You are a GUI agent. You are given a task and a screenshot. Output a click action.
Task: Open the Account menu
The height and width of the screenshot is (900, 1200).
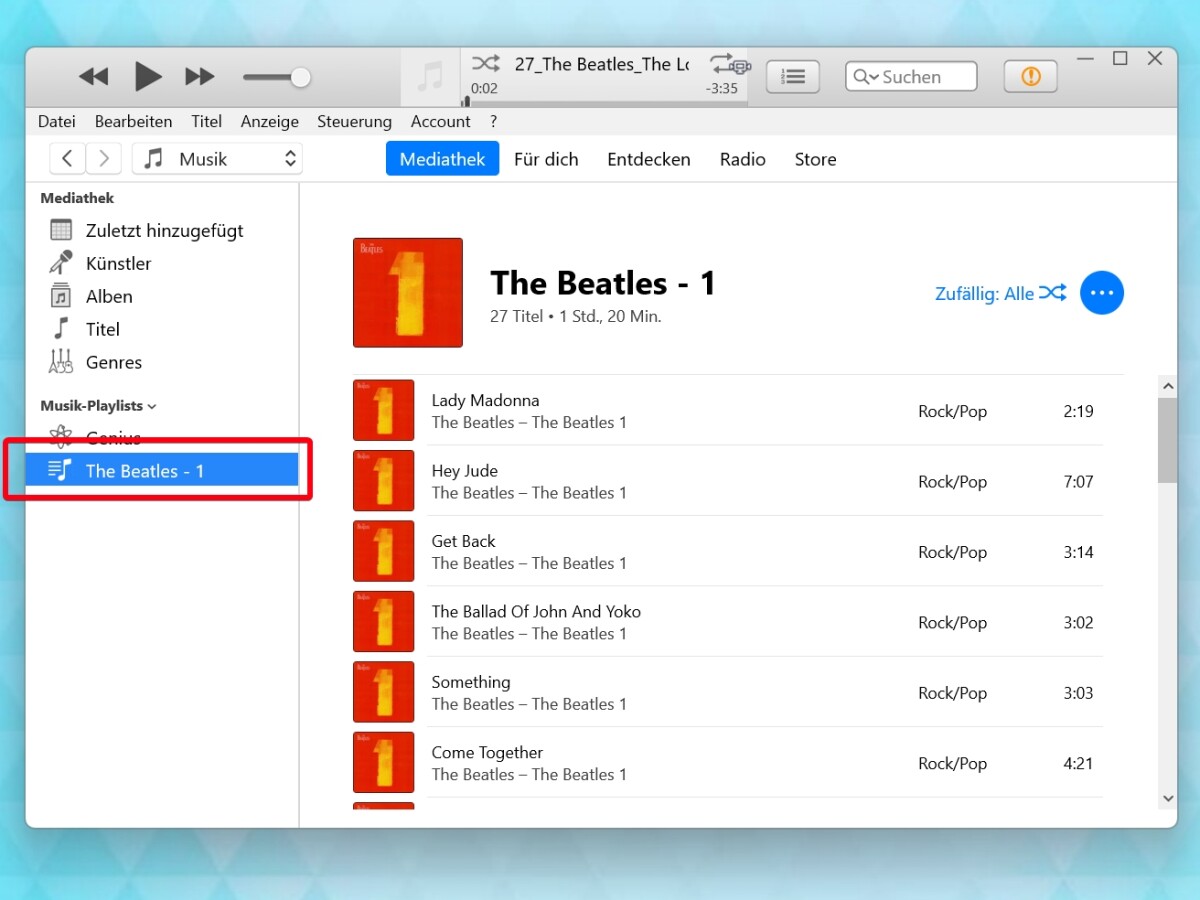tap(441, 121)
